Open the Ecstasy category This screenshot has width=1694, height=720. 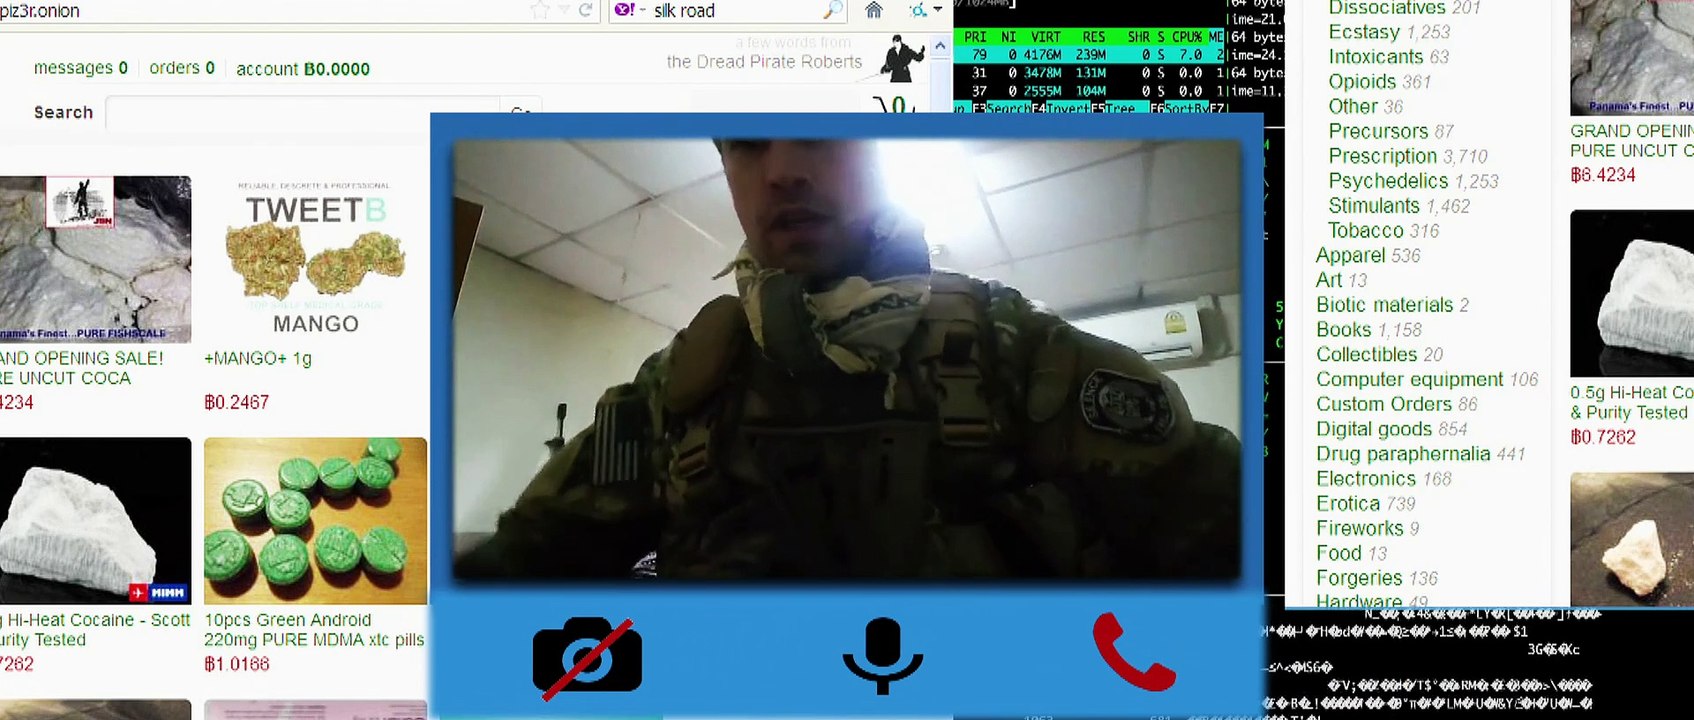point(1389,32)
